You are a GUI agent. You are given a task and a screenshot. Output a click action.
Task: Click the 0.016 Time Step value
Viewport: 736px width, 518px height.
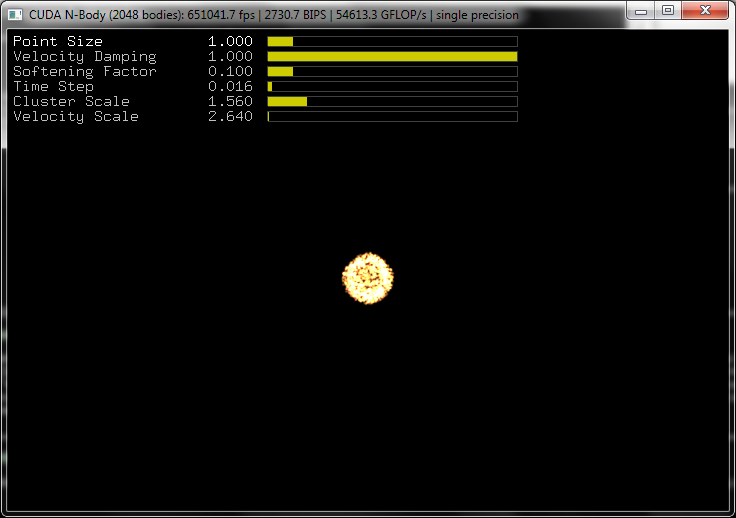pos(230,87)
